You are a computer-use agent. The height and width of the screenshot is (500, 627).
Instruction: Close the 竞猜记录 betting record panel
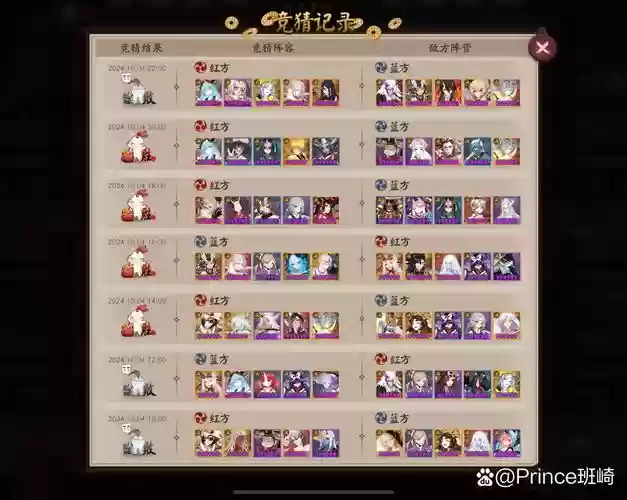(542, 47)
